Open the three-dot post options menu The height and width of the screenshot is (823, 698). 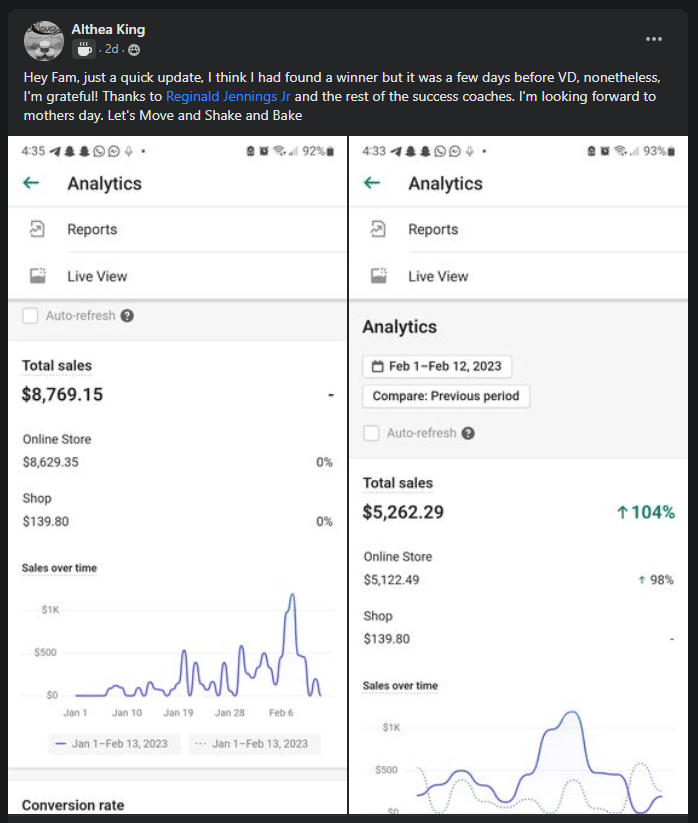pyautogui.click(x=654, y=39)
